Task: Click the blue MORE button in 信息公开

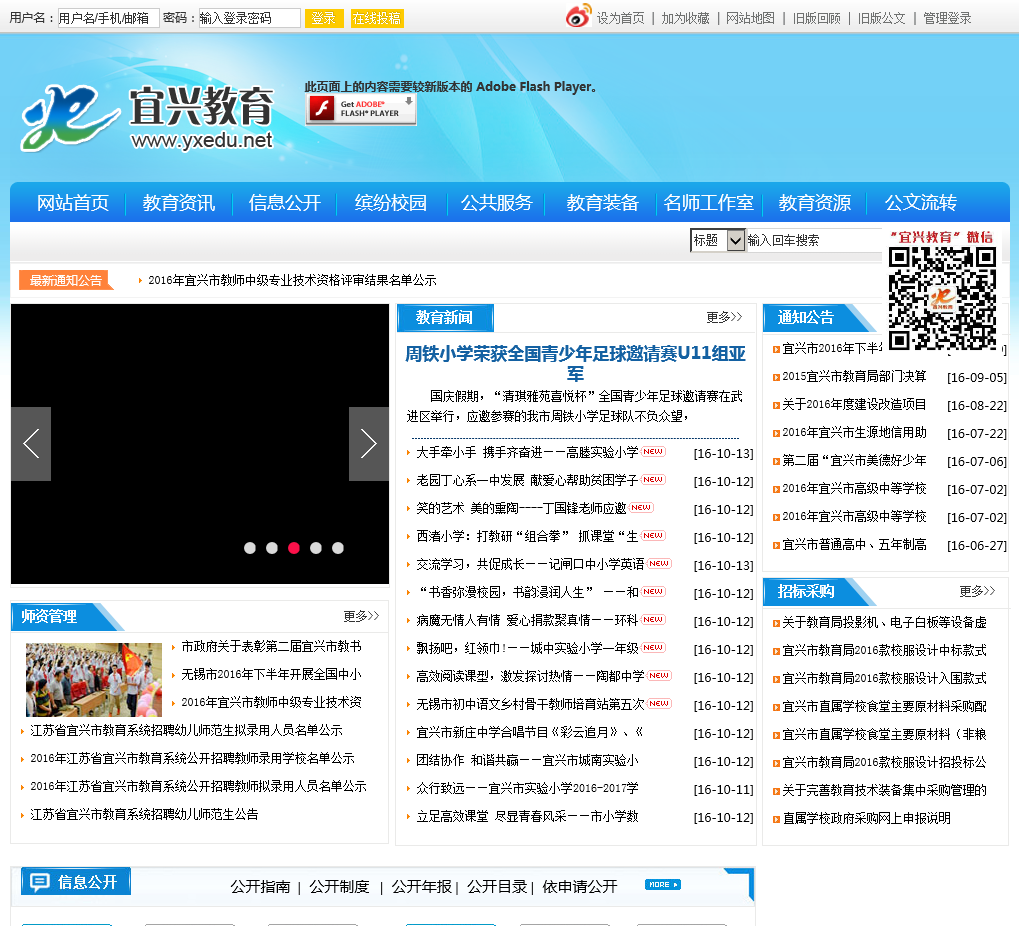Action: 663,884
